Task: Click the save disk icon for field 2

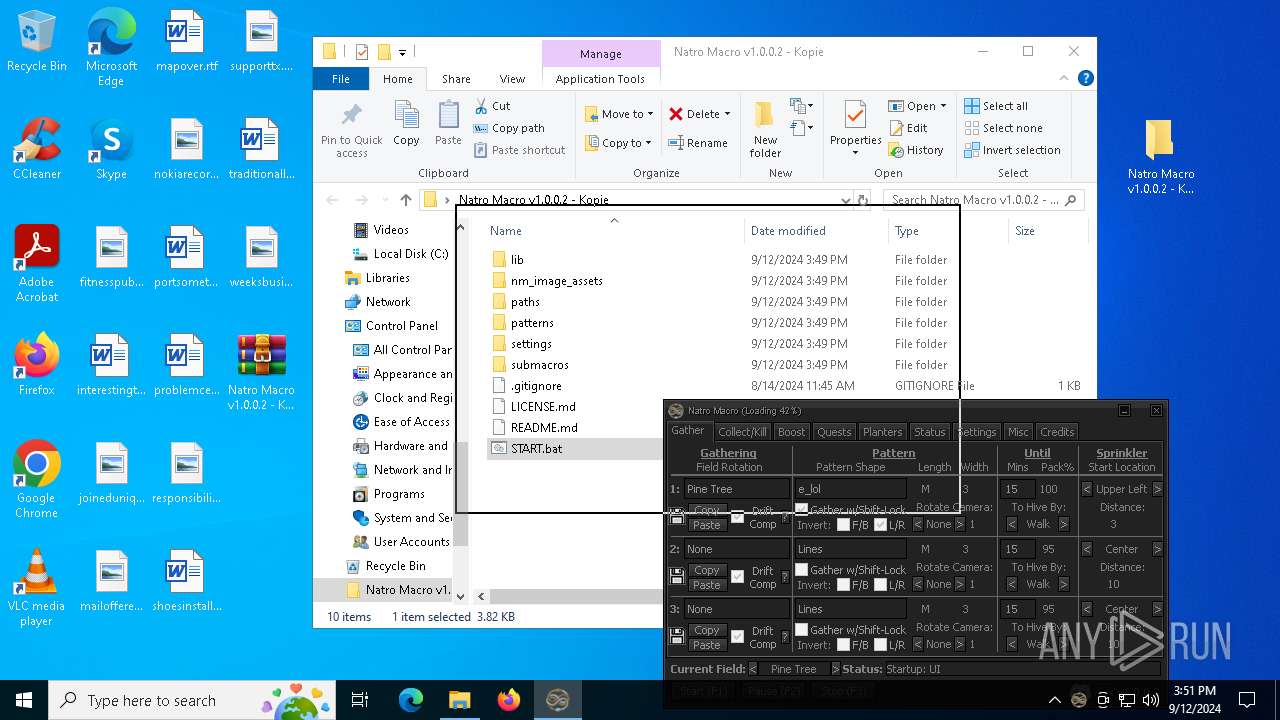Action: click(x=677, y=577)
